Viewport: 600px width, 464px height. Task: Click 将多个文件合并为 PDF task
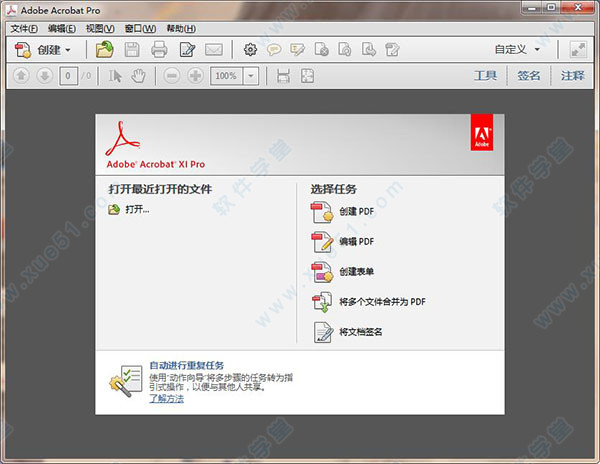381,301
